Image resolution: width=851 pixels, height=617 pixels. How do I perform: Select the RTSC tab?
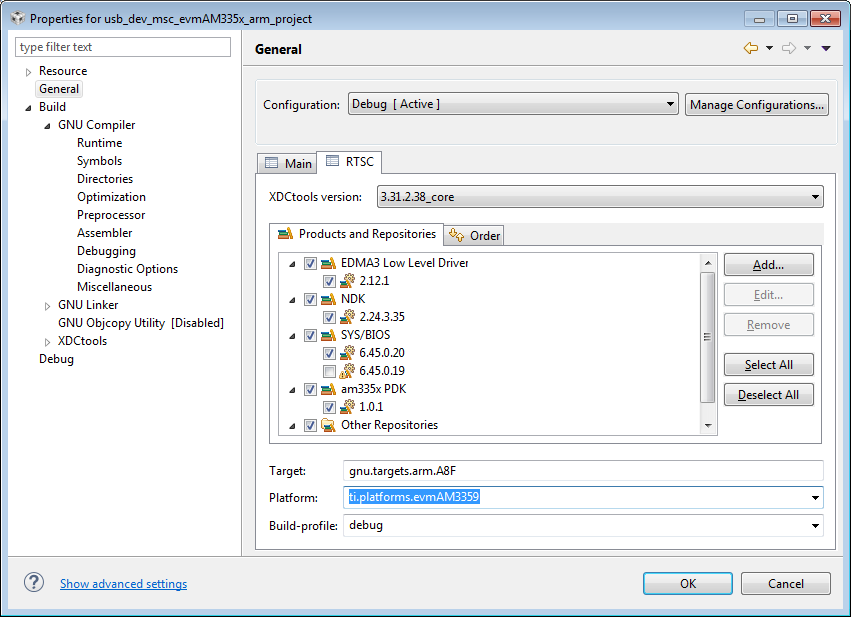[x=349, y=162]
